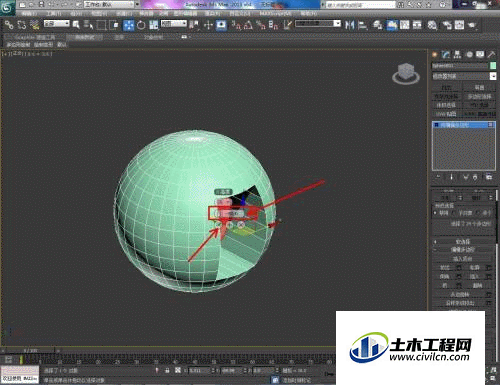Switch to the Motion command panel
Screen dimensions: 500x385
[x=469, y=54]
